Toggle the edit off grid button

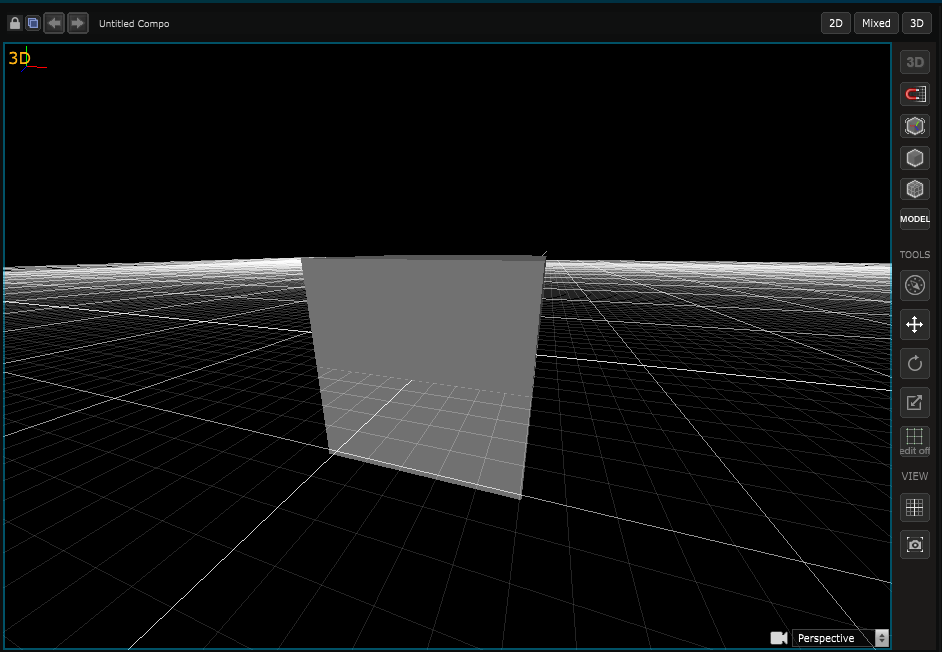915,441
